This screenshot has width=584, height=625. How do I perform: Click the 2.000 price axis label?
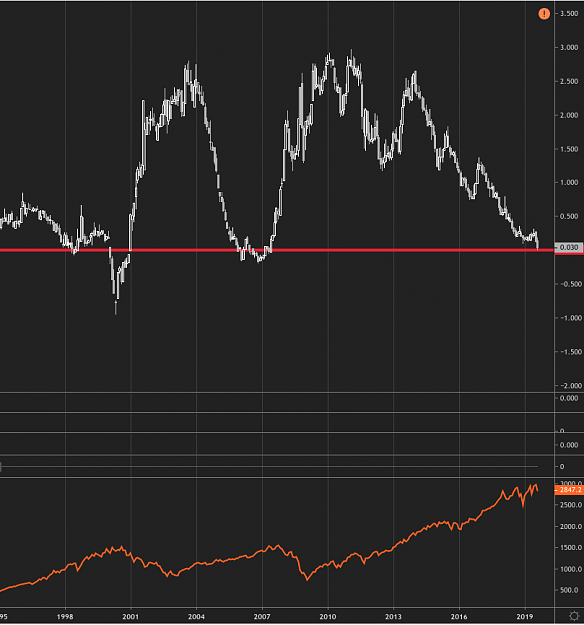click(x=569, y=115)
